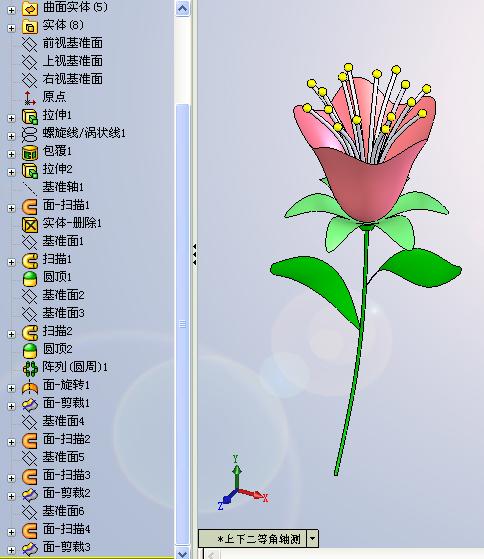Select the 右视基准面 plane icon
484x559 pixels.
tap(30, 80)
